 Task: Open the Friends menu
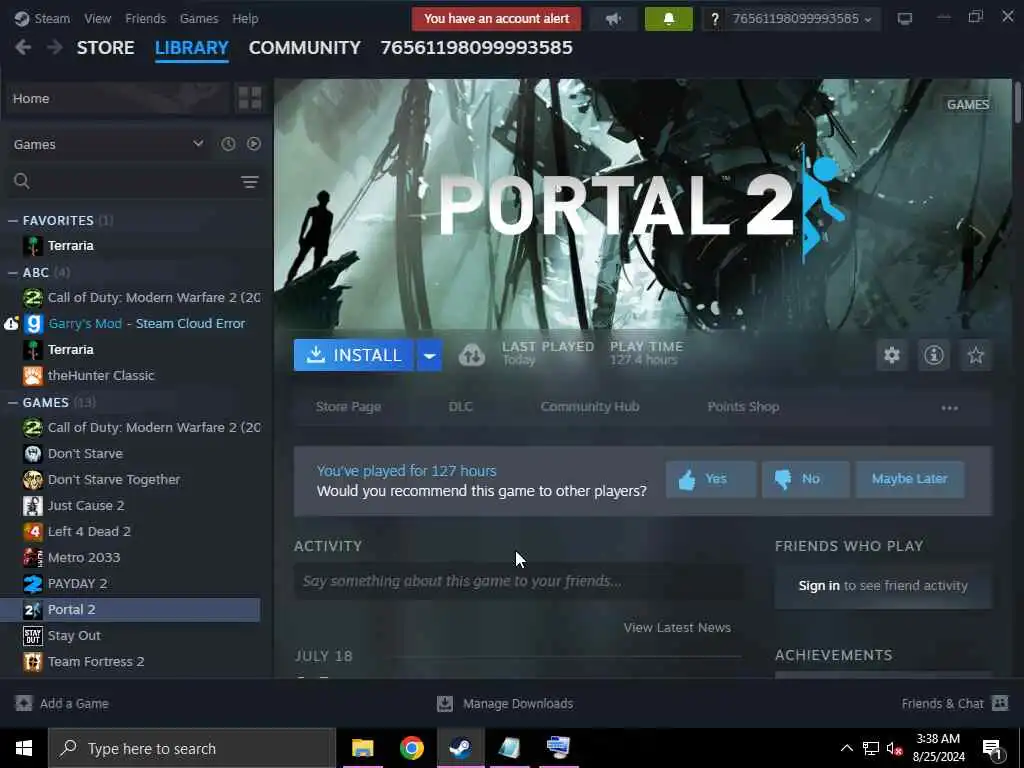click(x=145, y=18)
